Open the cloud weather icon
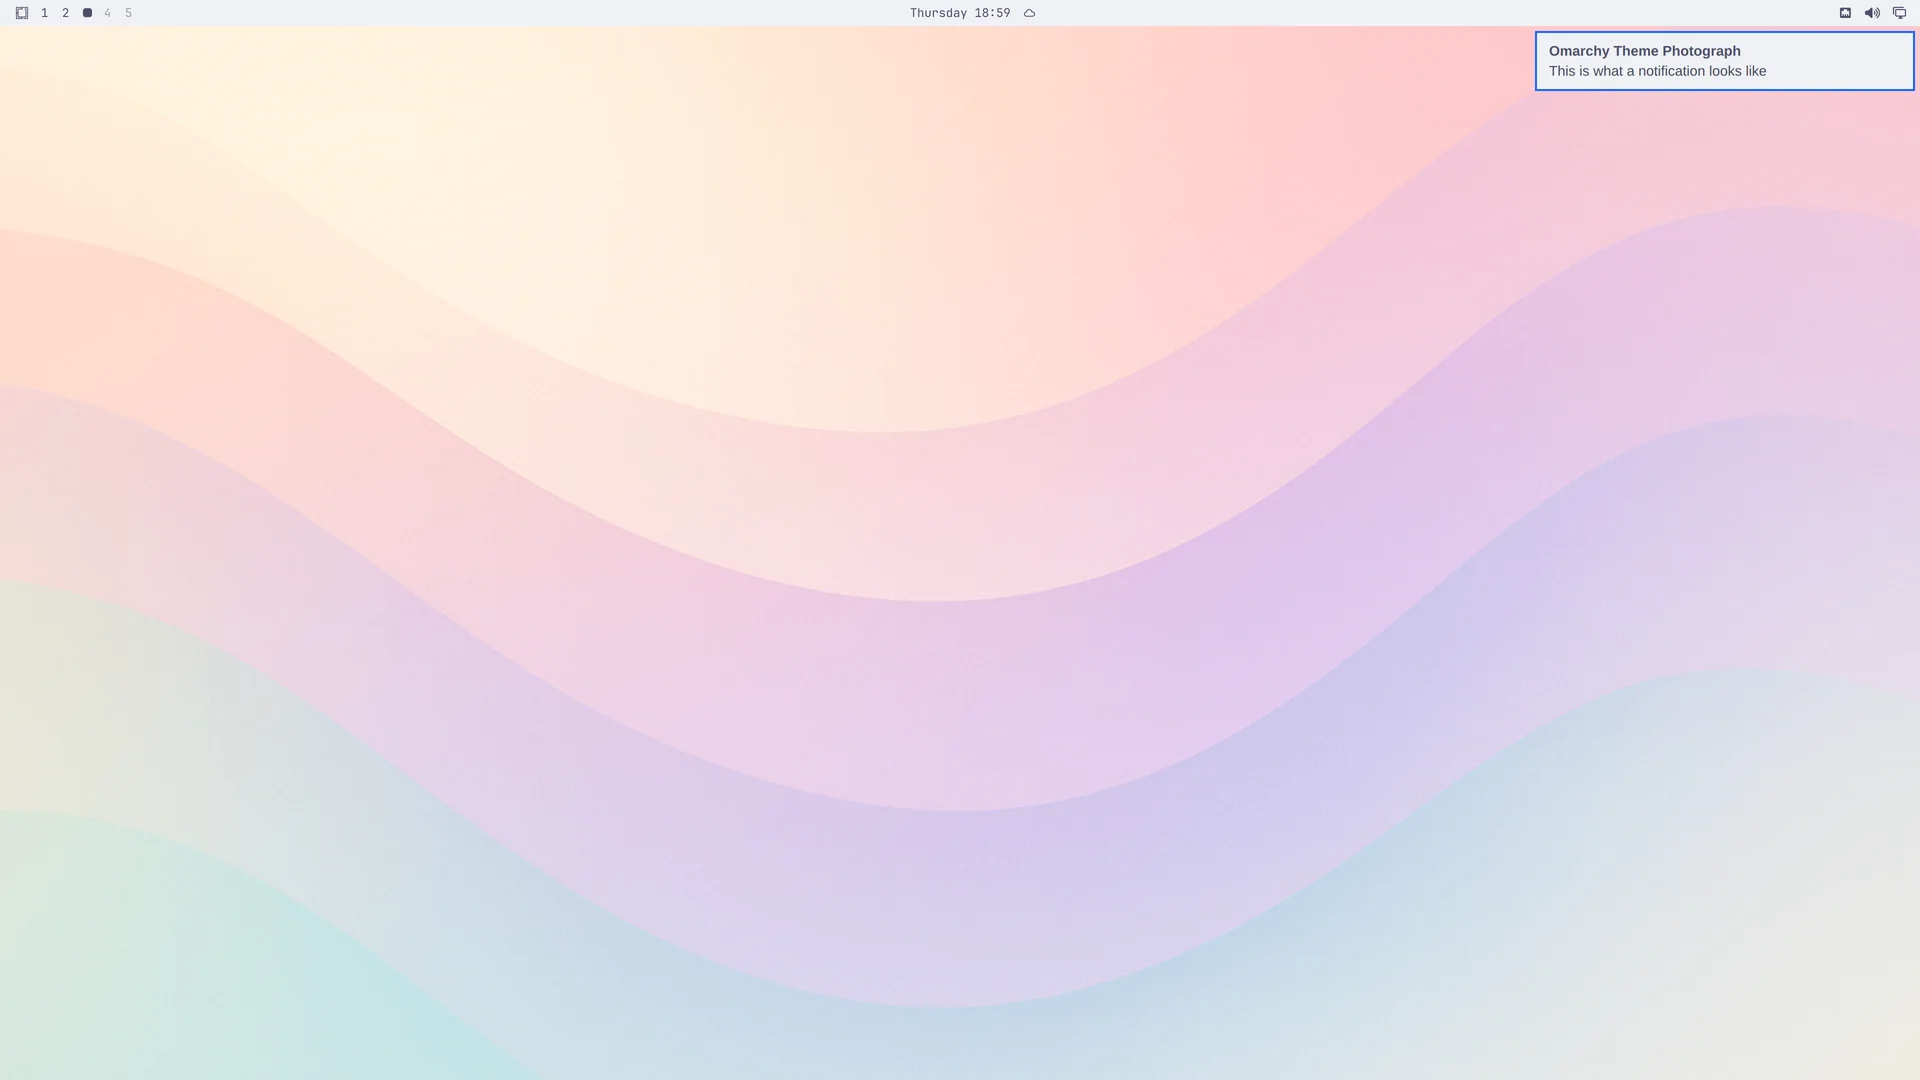Image resolution: width=1920 pixels, height=1080 pixels. pos(1029,13)
